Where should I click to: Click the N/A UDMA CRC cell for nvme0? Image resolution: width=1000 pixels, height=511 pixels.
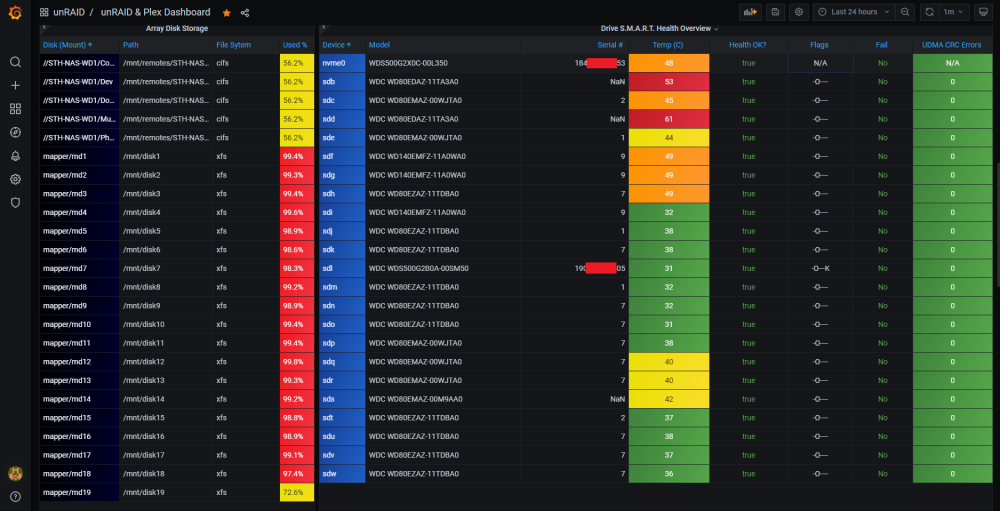[952, 63]
